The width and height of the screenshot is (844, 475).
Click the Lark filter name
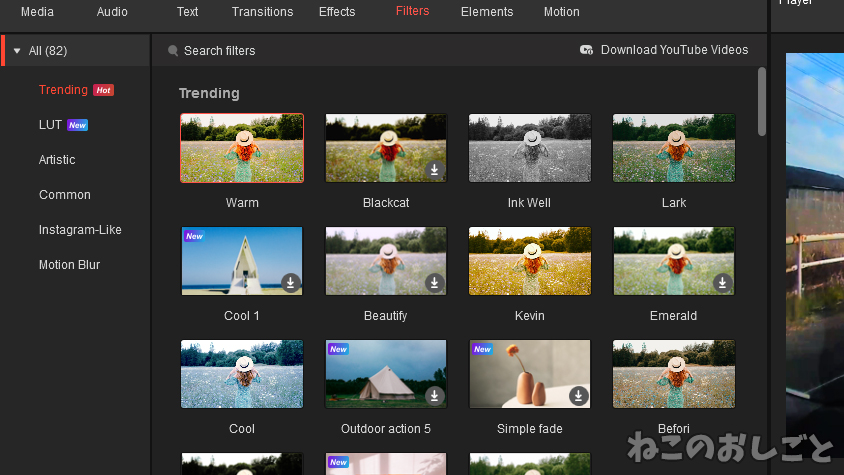(674, 203)
